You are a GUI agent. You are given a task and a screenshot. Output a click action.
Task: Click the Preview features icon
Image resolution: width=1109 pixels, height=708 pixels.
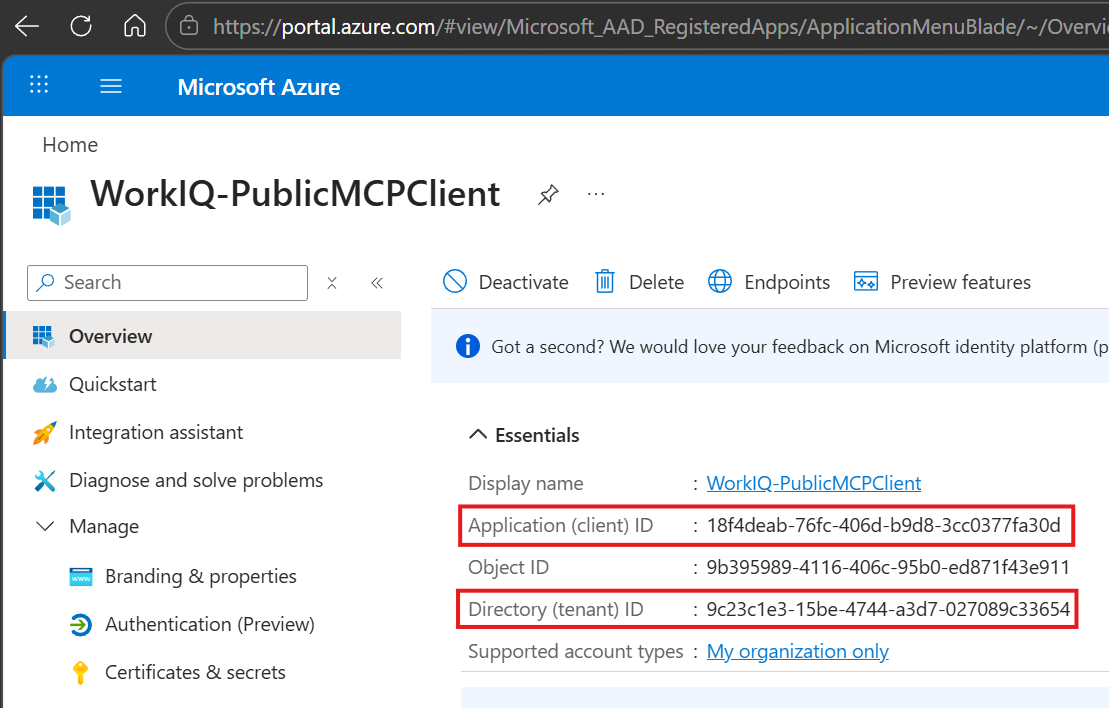pos(866,282)
